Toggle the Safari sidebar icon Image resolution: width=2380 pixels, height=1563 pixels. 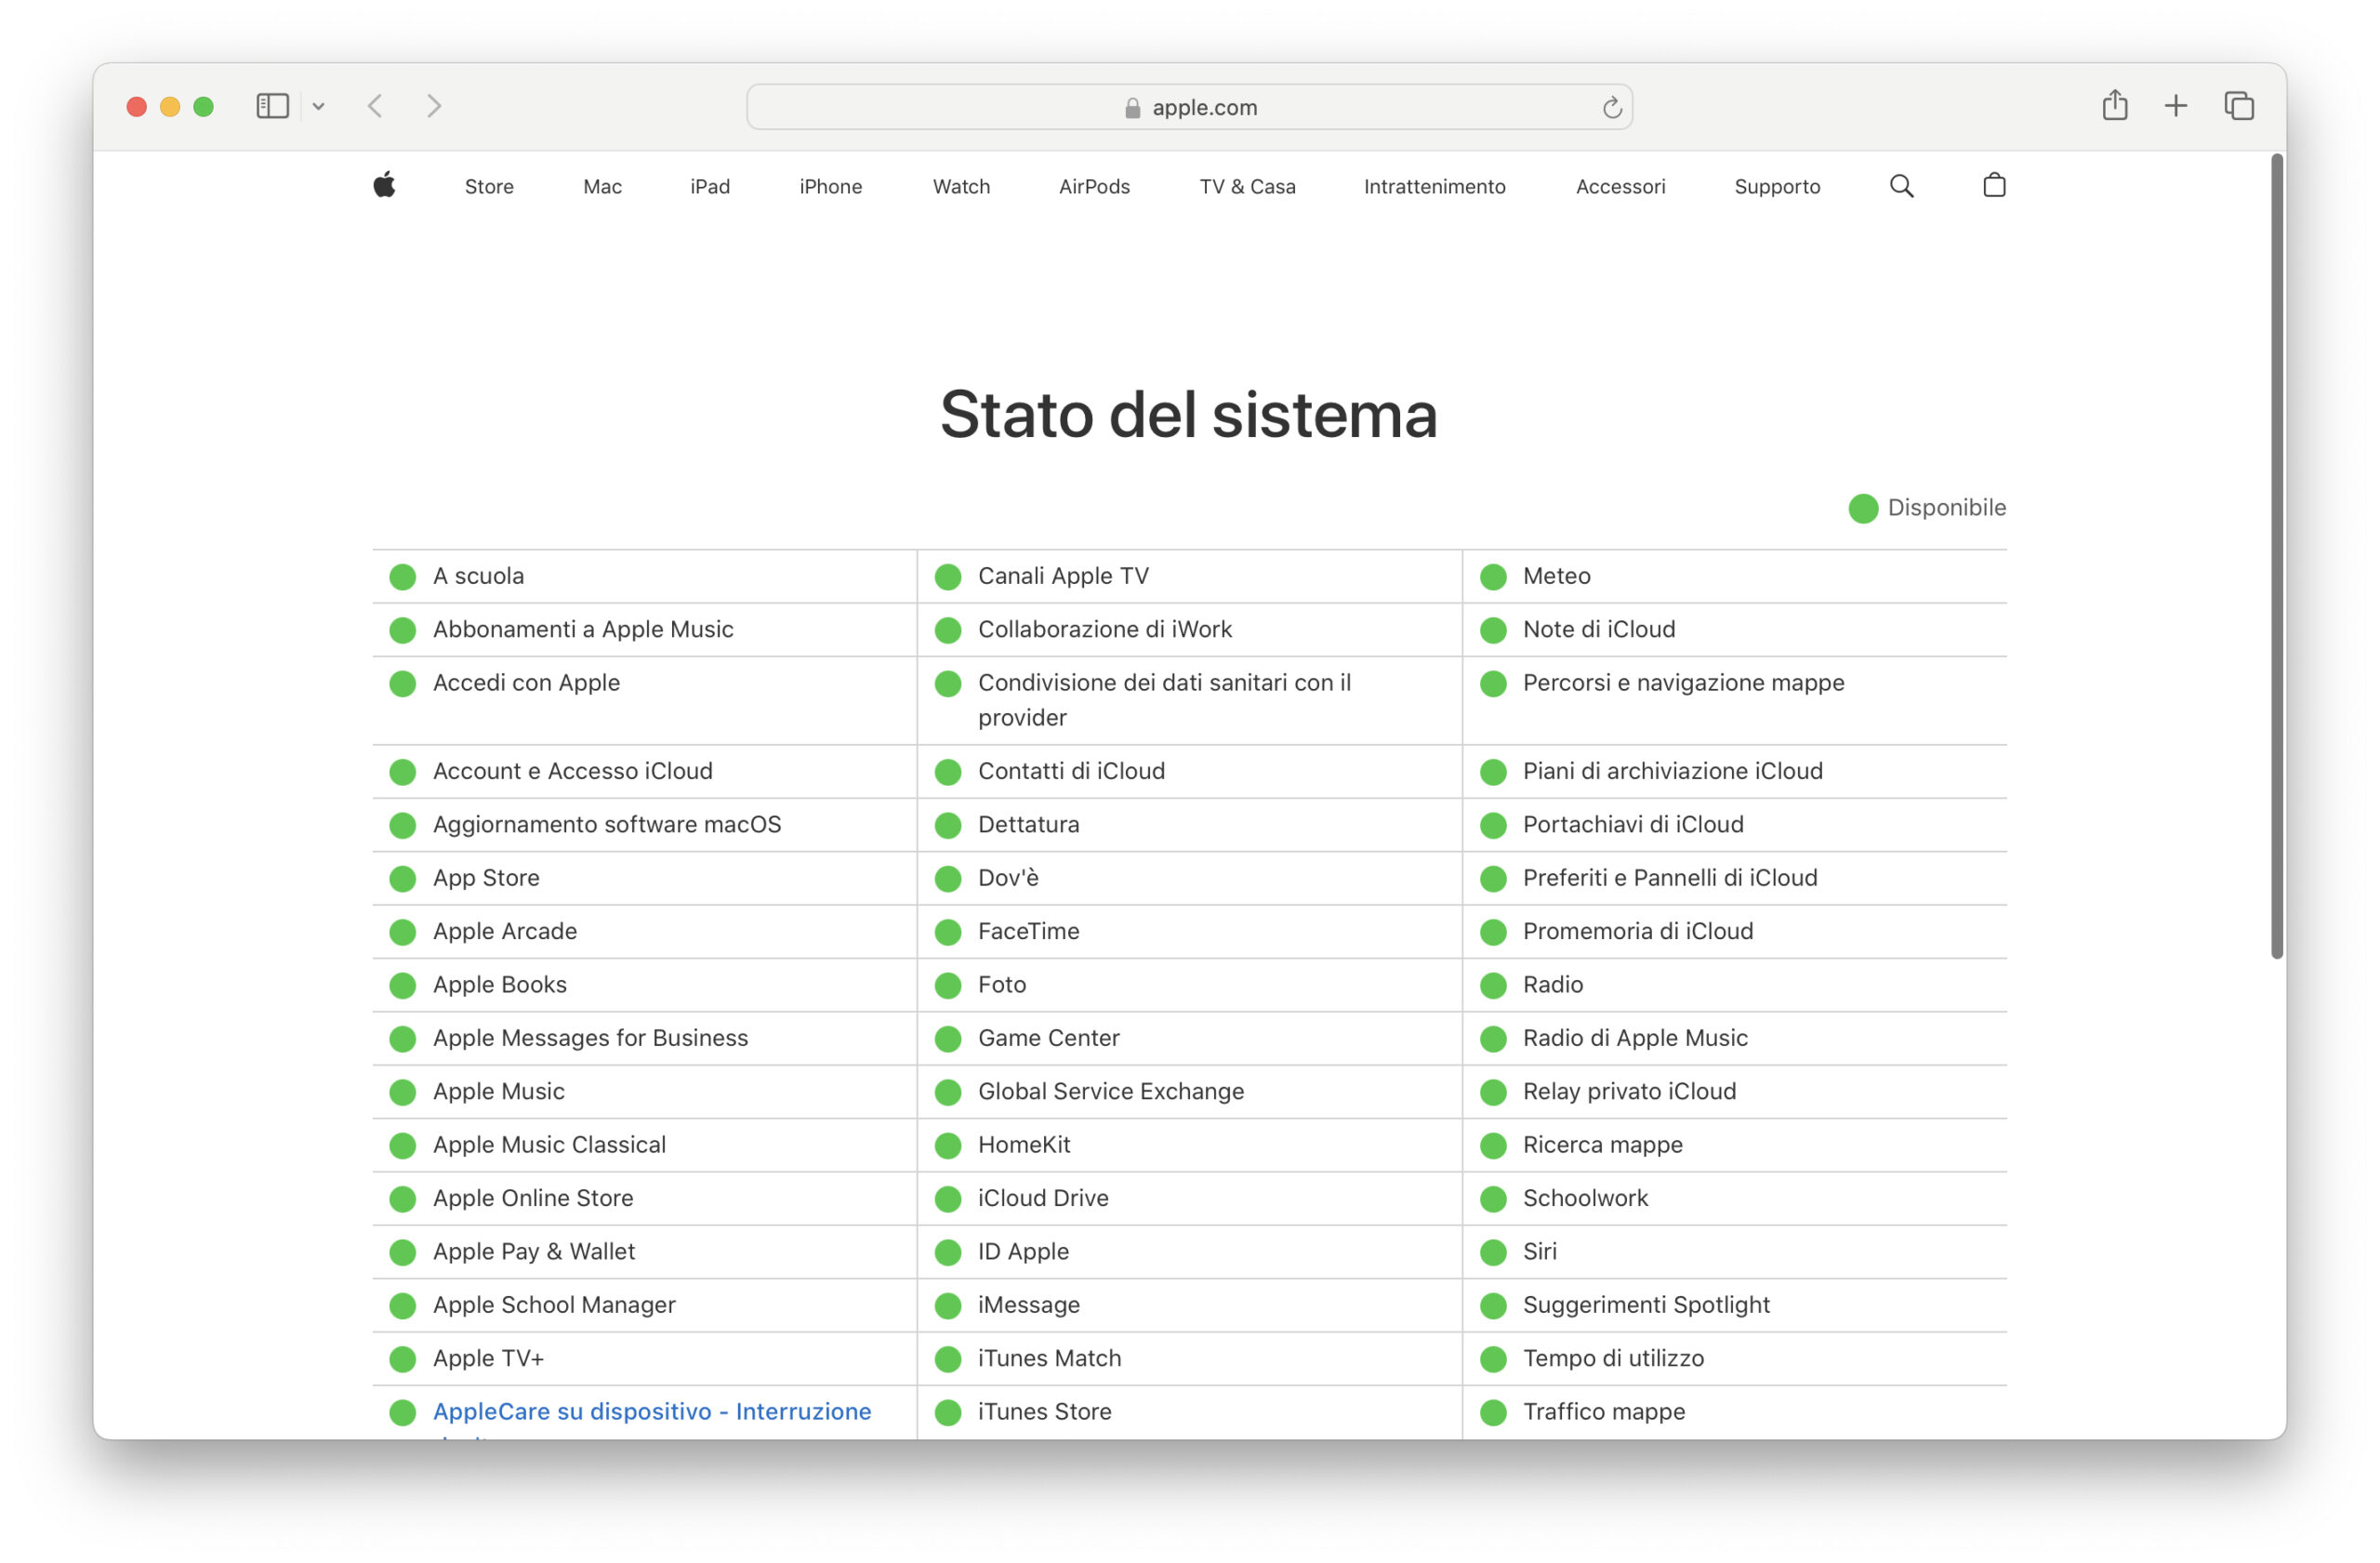pyautogui.click(x=272, y=106)
